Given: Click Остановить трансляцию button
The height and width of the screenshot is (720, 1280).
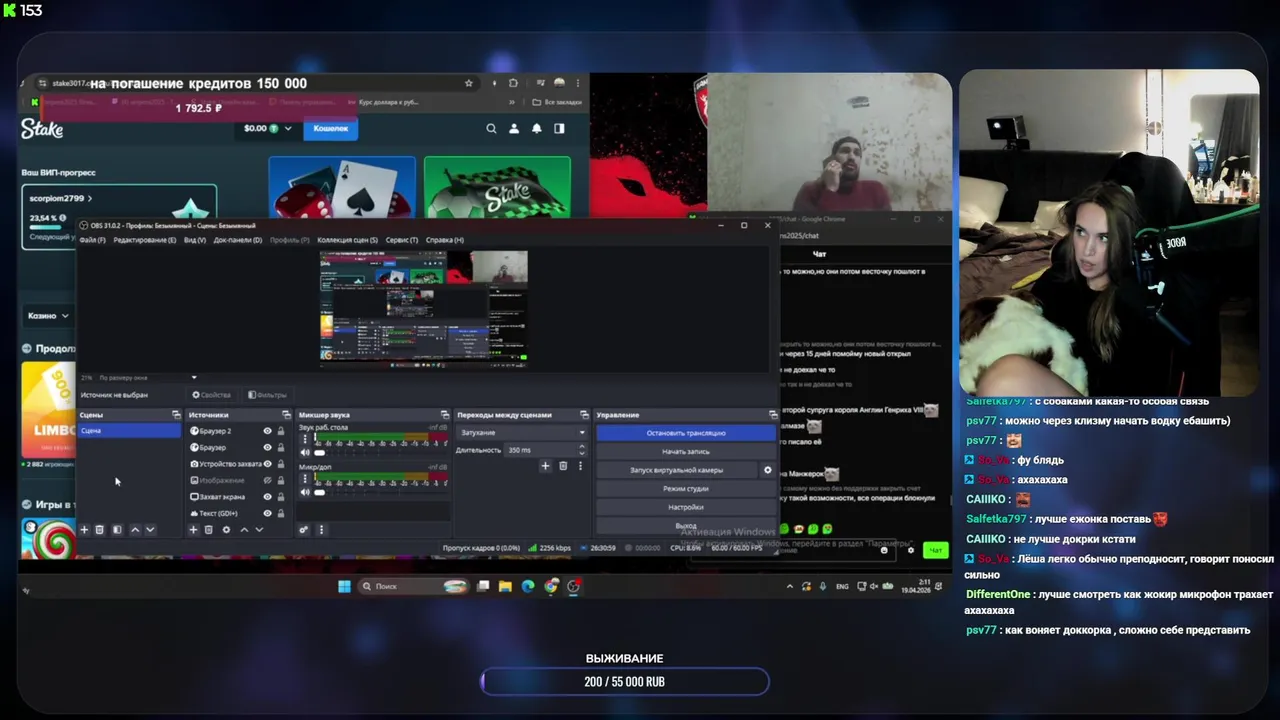Looking at the screenshot, I should pyautogui.click(x=686, y=433).
